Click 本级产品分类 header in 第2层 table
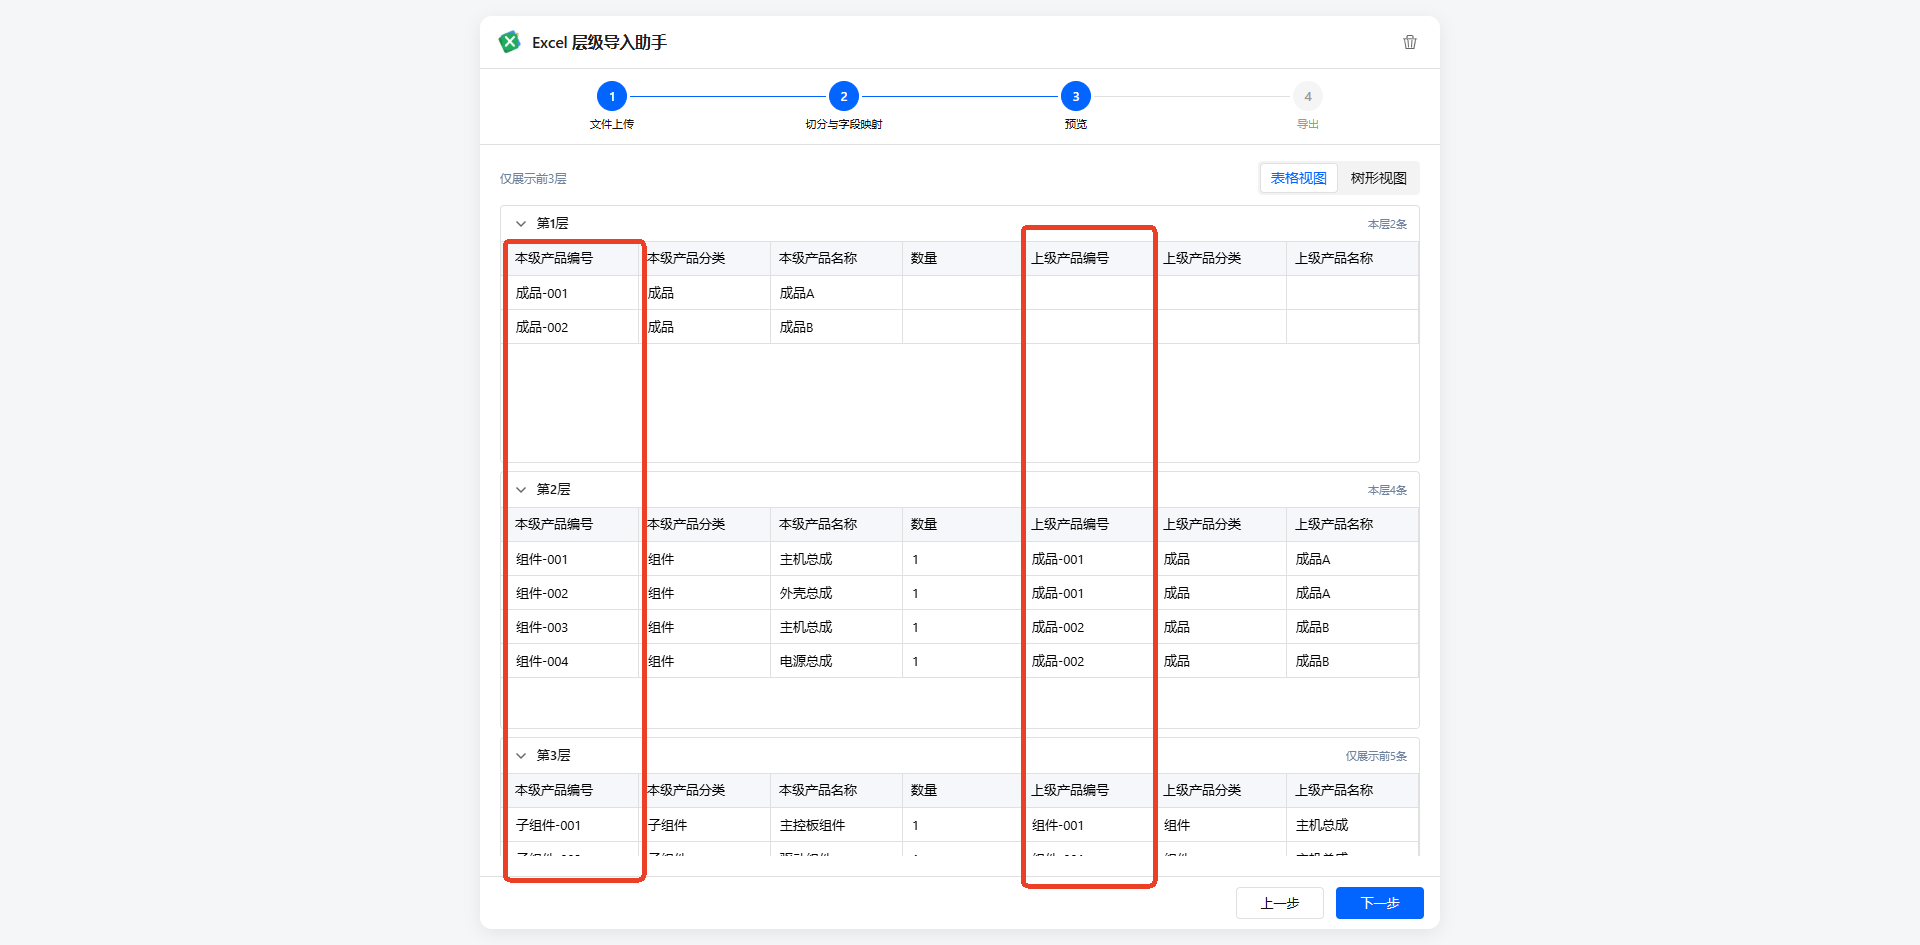Screen dimensions: 1920x945 click(686, 524)
